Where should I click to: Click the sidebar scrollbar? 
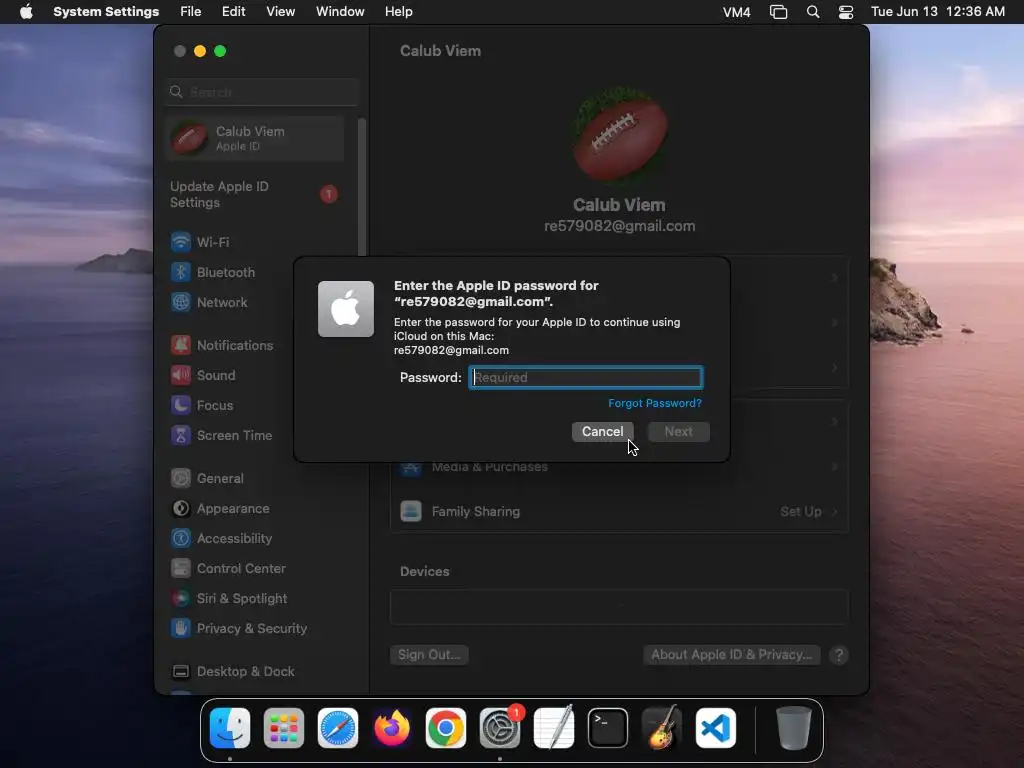pyautogui.click(x=361, y=189)
